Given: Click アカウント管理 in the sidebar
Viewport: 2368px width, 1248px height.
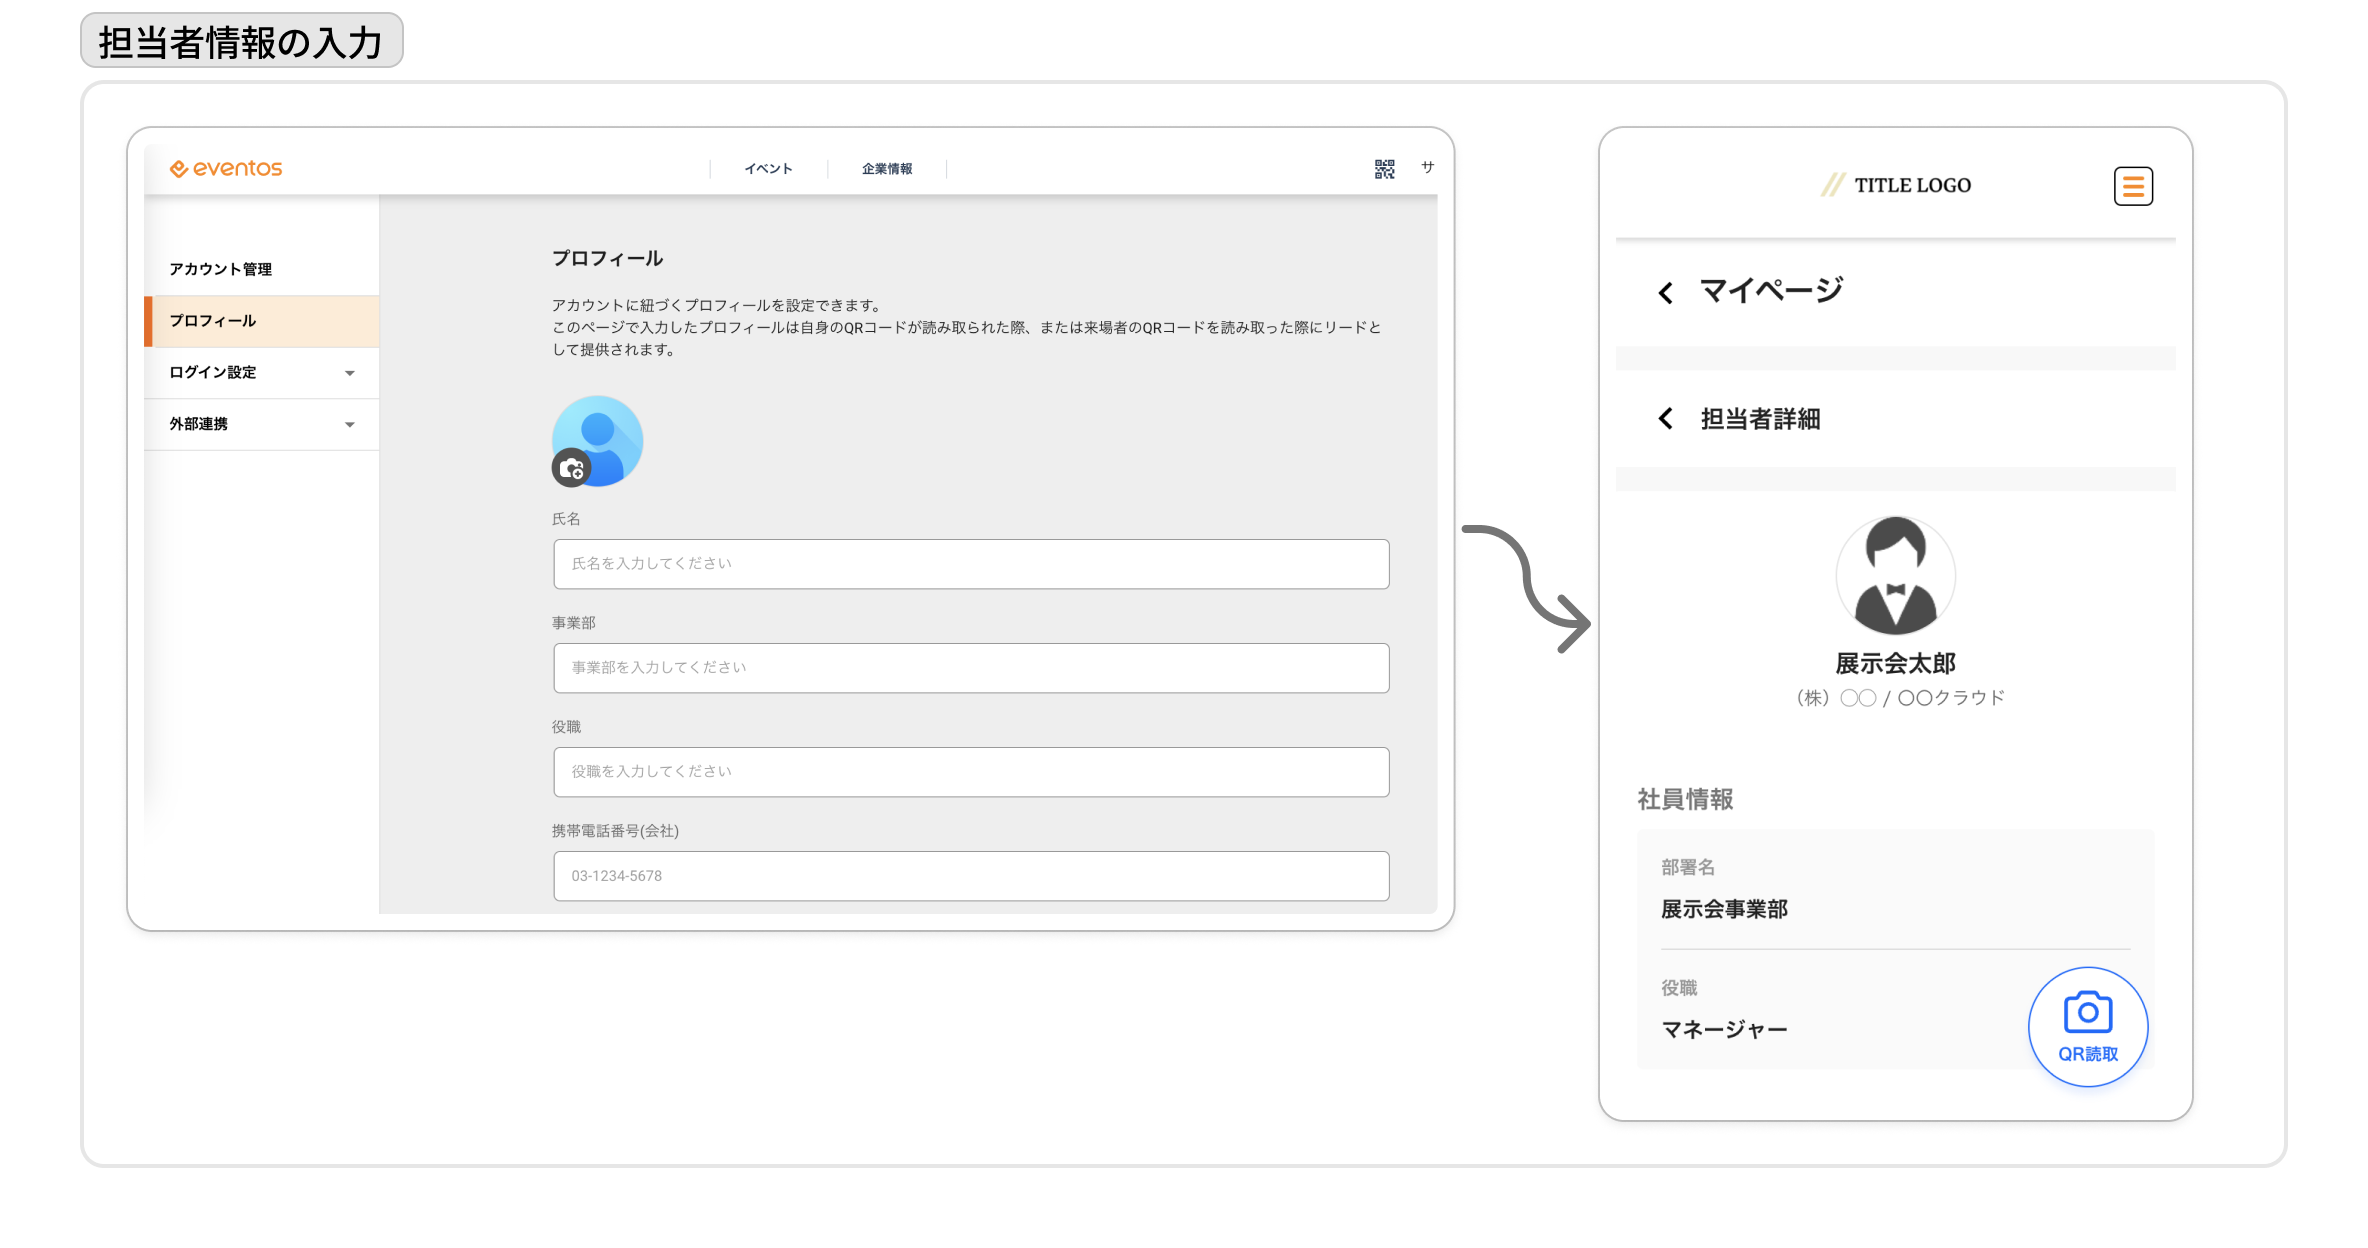Looking at the screenshot, I should 221,269.
